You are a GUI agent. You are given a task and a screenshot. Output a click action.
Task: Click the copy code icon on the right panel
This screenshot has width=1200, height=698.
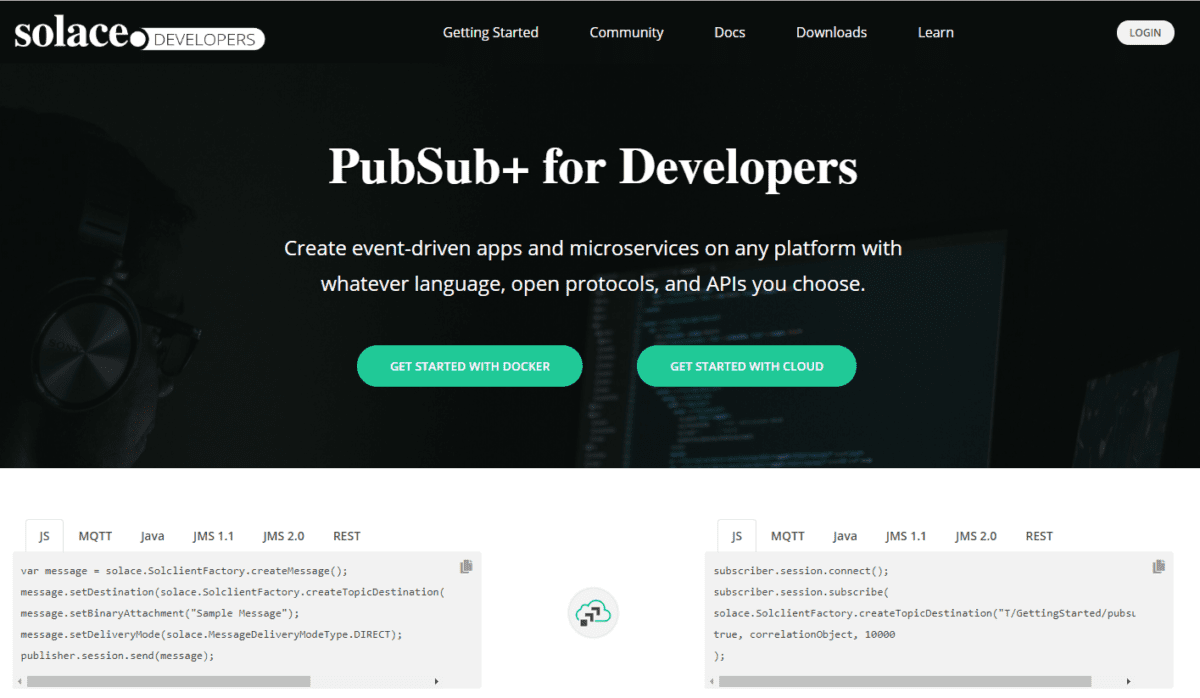pos(1159,566)
